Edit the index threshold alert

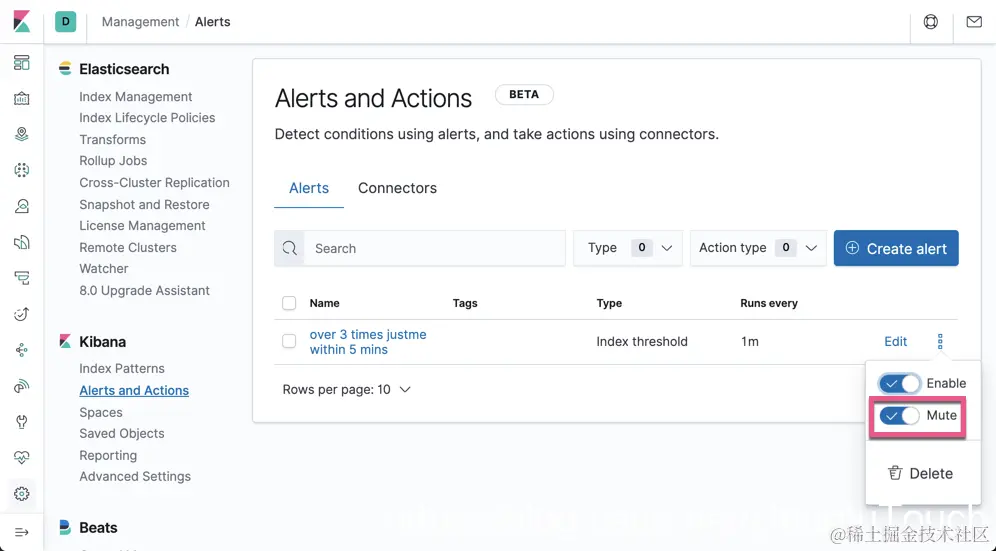point(896,341)
